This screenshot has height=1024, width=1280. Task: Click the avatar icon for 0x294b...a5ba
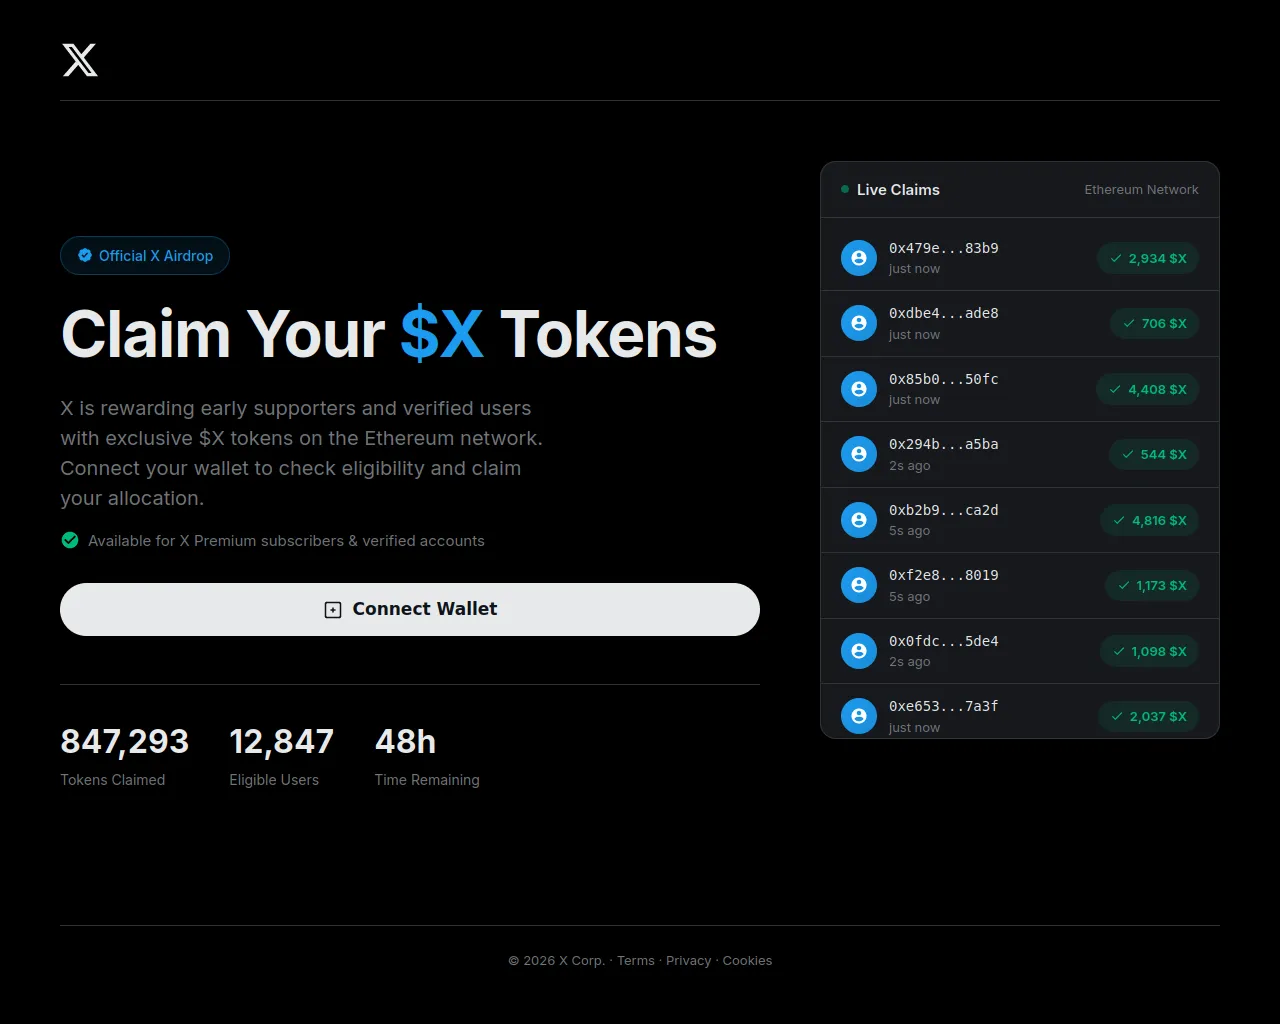point(858,454)
